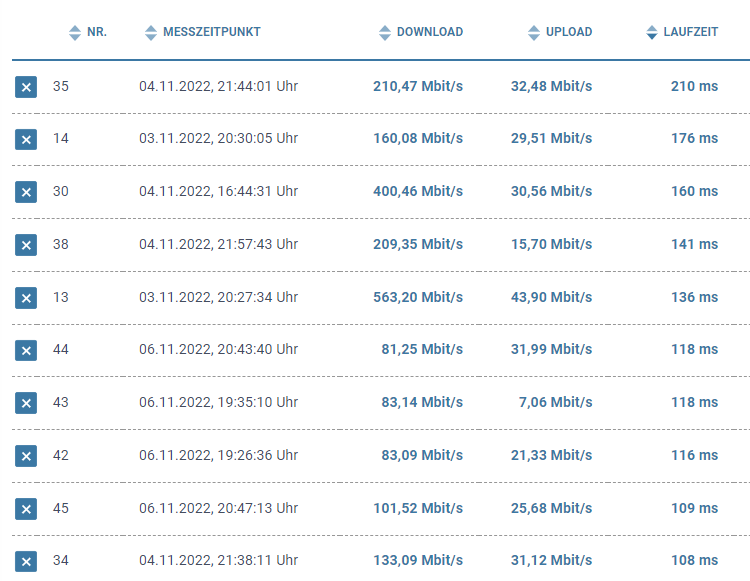750x581 pixels.
Task: Click the Download column header label
Action: (x=430, y=32)
